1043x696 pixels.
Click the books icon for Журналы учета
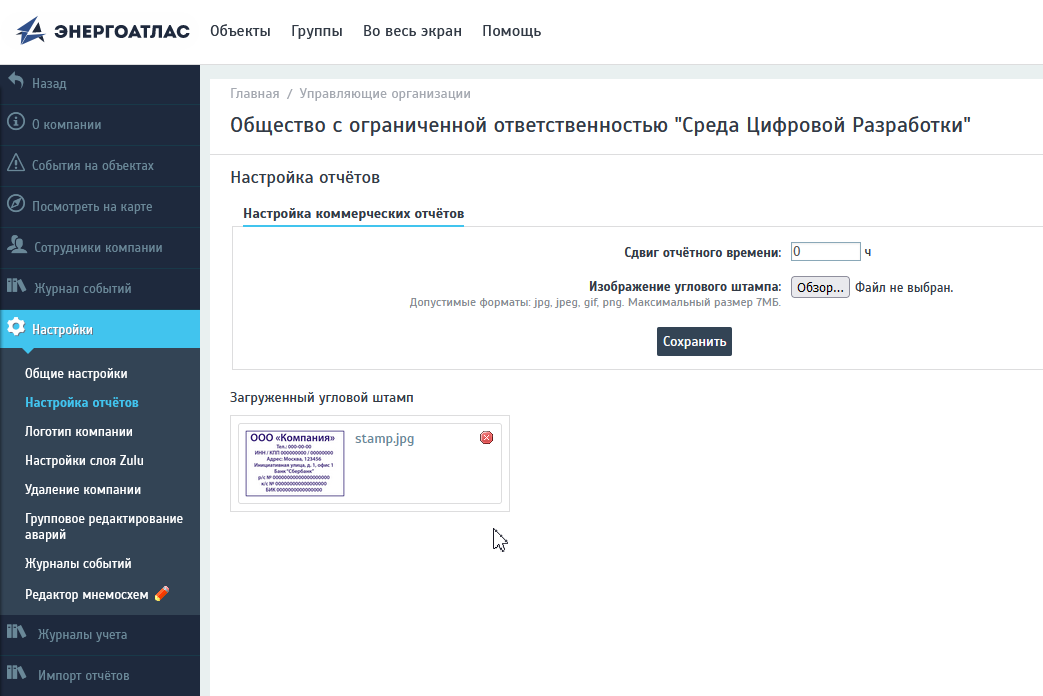point(17,633)
